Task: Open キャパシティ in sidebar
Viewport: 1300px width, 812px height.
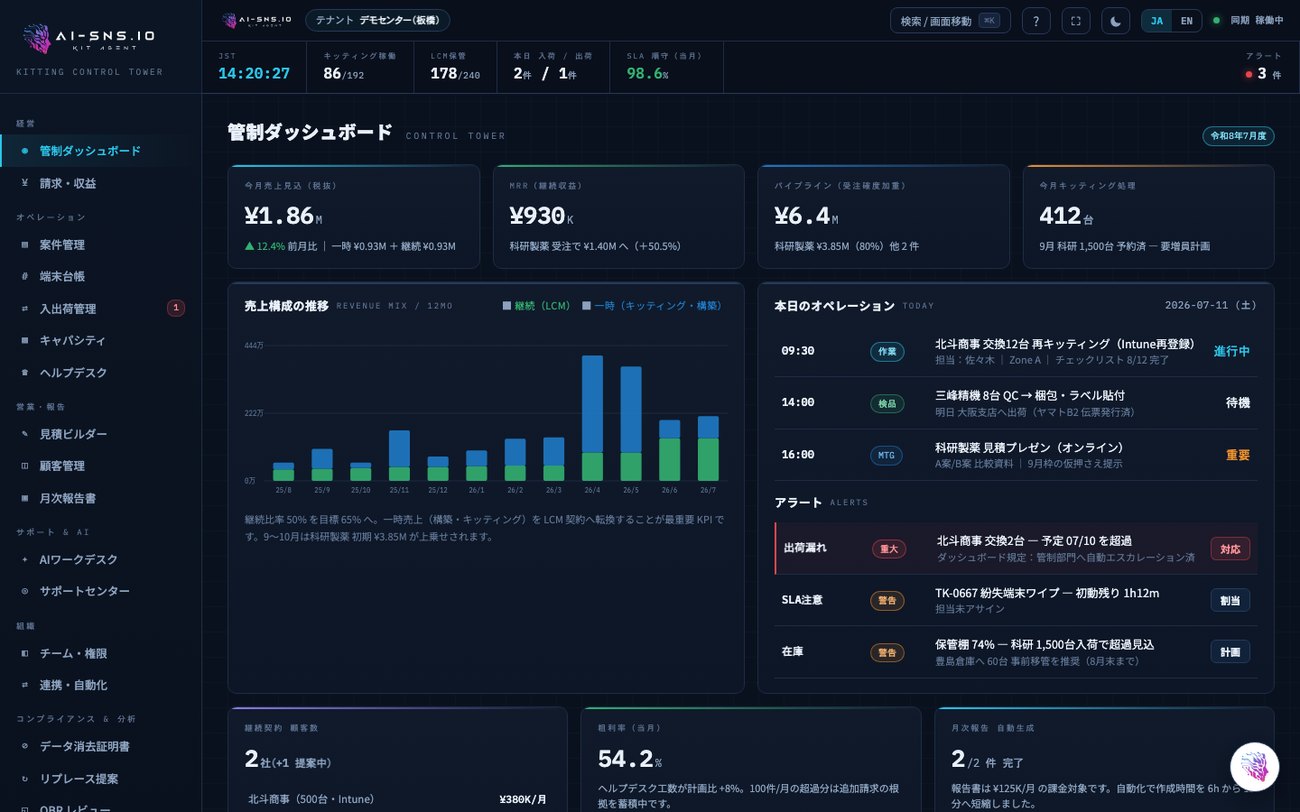Action: (100, 340)
